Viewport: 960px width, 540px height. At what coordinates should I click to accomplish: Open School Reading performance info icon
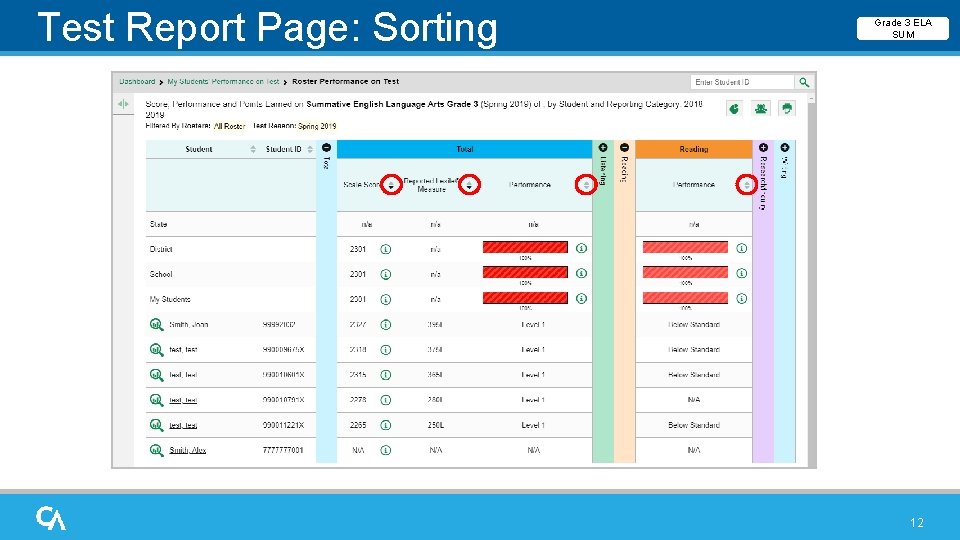tap(741, 273)
